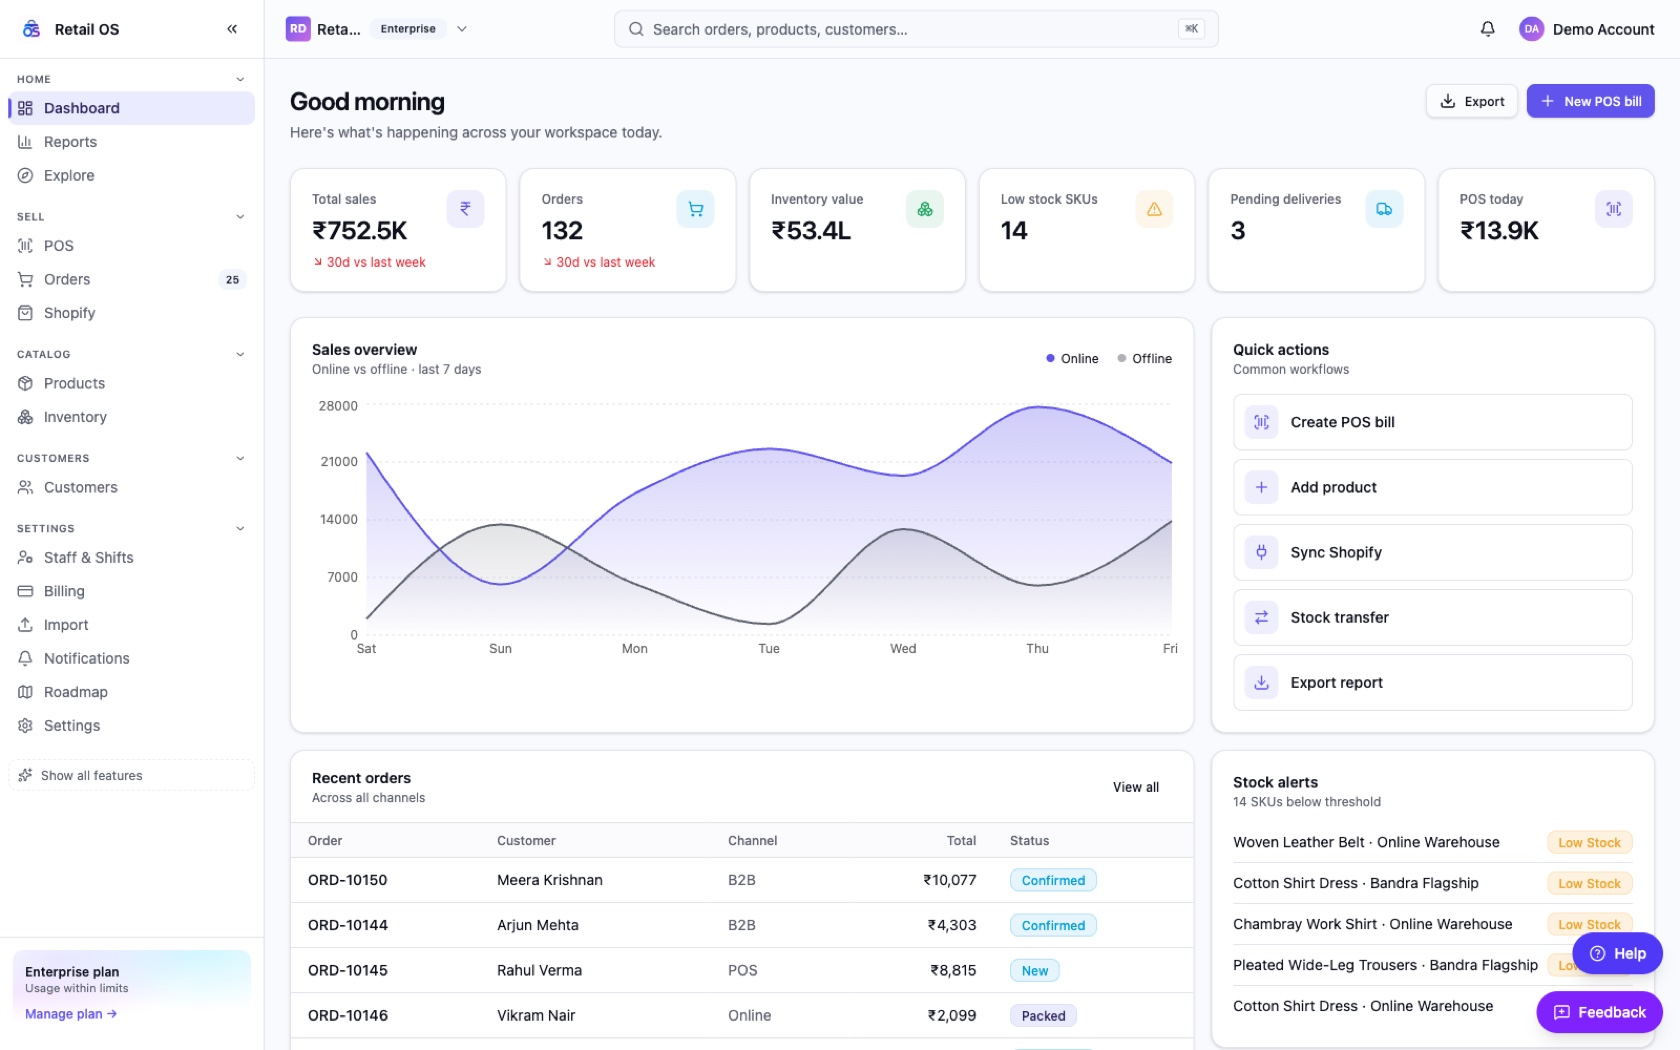1680x1050 pixels.
Task: Select Dashboard in the sidebar
Action: pos(131,108)
